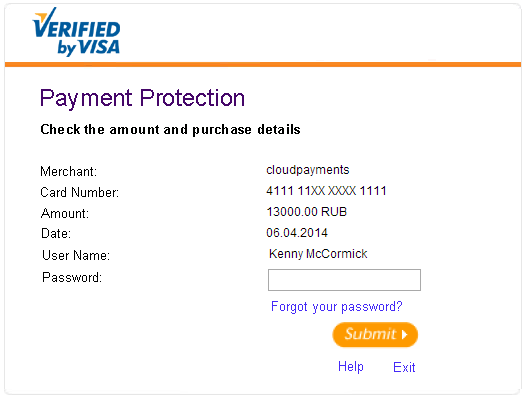Screen dimensions: 526x399
Task: Click the arrow on Submit button
Action: 404,335
